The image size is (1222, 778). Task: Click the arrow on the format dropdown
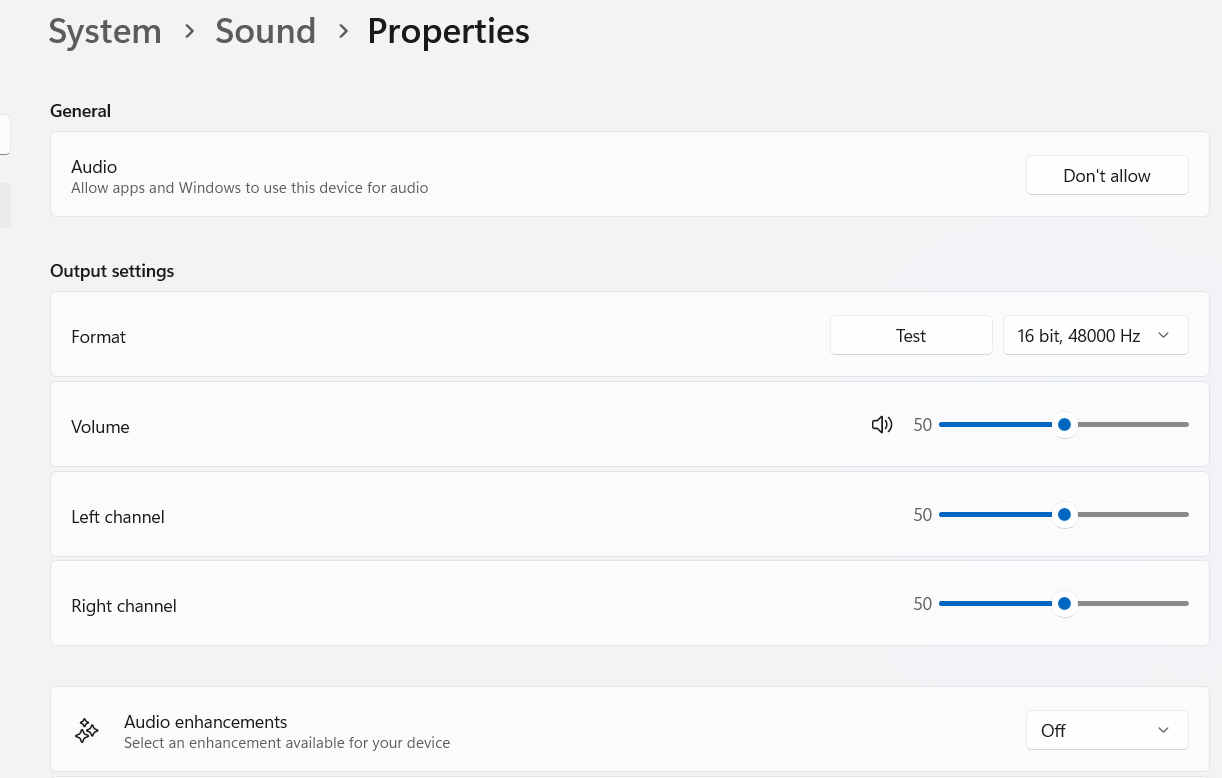tap(1163, 336)
